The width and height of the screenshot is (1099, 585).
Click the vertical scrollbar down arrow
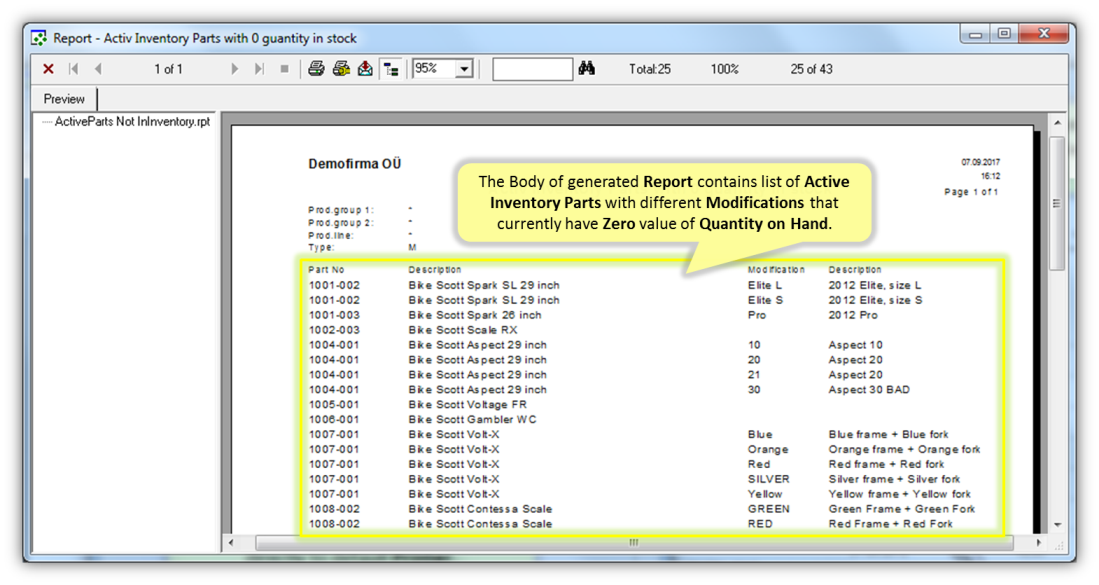click(1057, 525)
